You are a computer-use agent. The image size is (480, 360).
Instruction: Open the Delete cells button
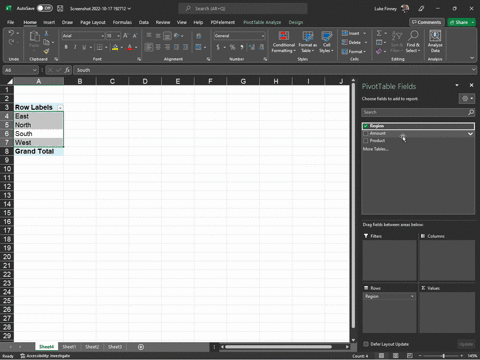354,42
